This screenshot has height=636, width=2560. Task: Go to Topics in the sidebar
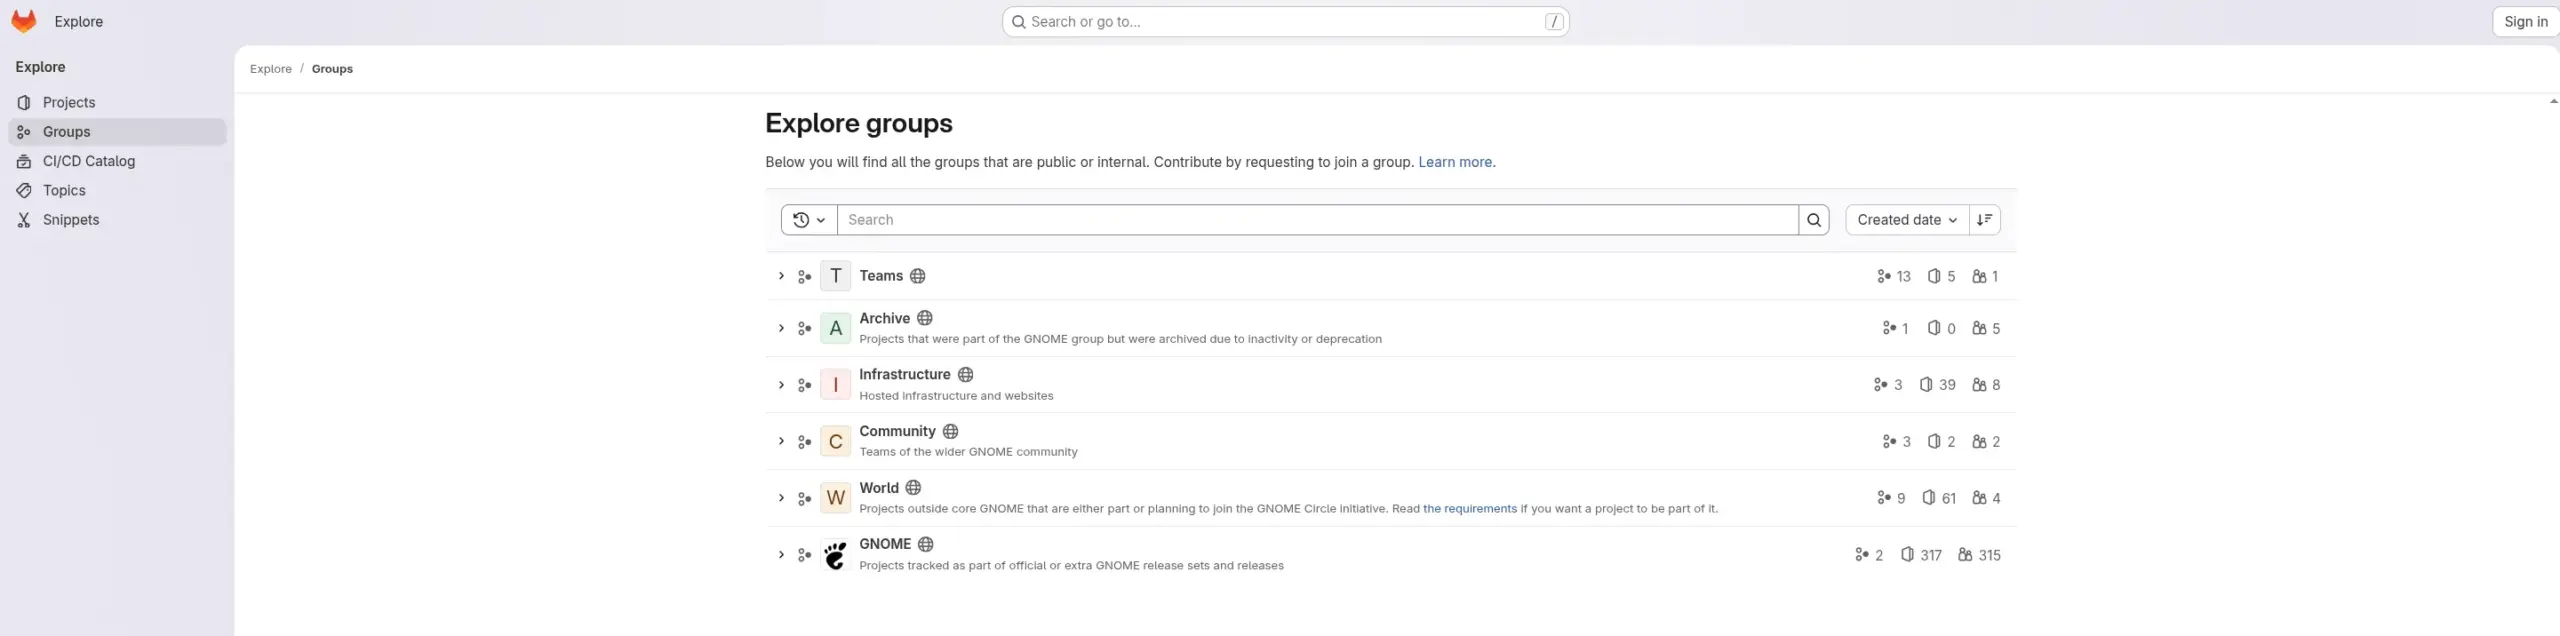pyautogui.click(x=64, y=191)
